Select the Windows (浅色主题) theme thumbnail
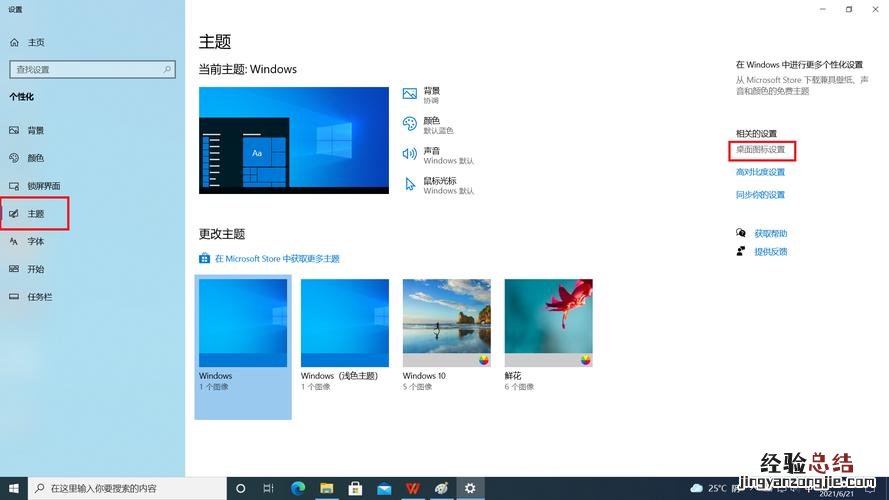This screenshot has width=889, height=500. pyautogui.click(x=345, y=323)
